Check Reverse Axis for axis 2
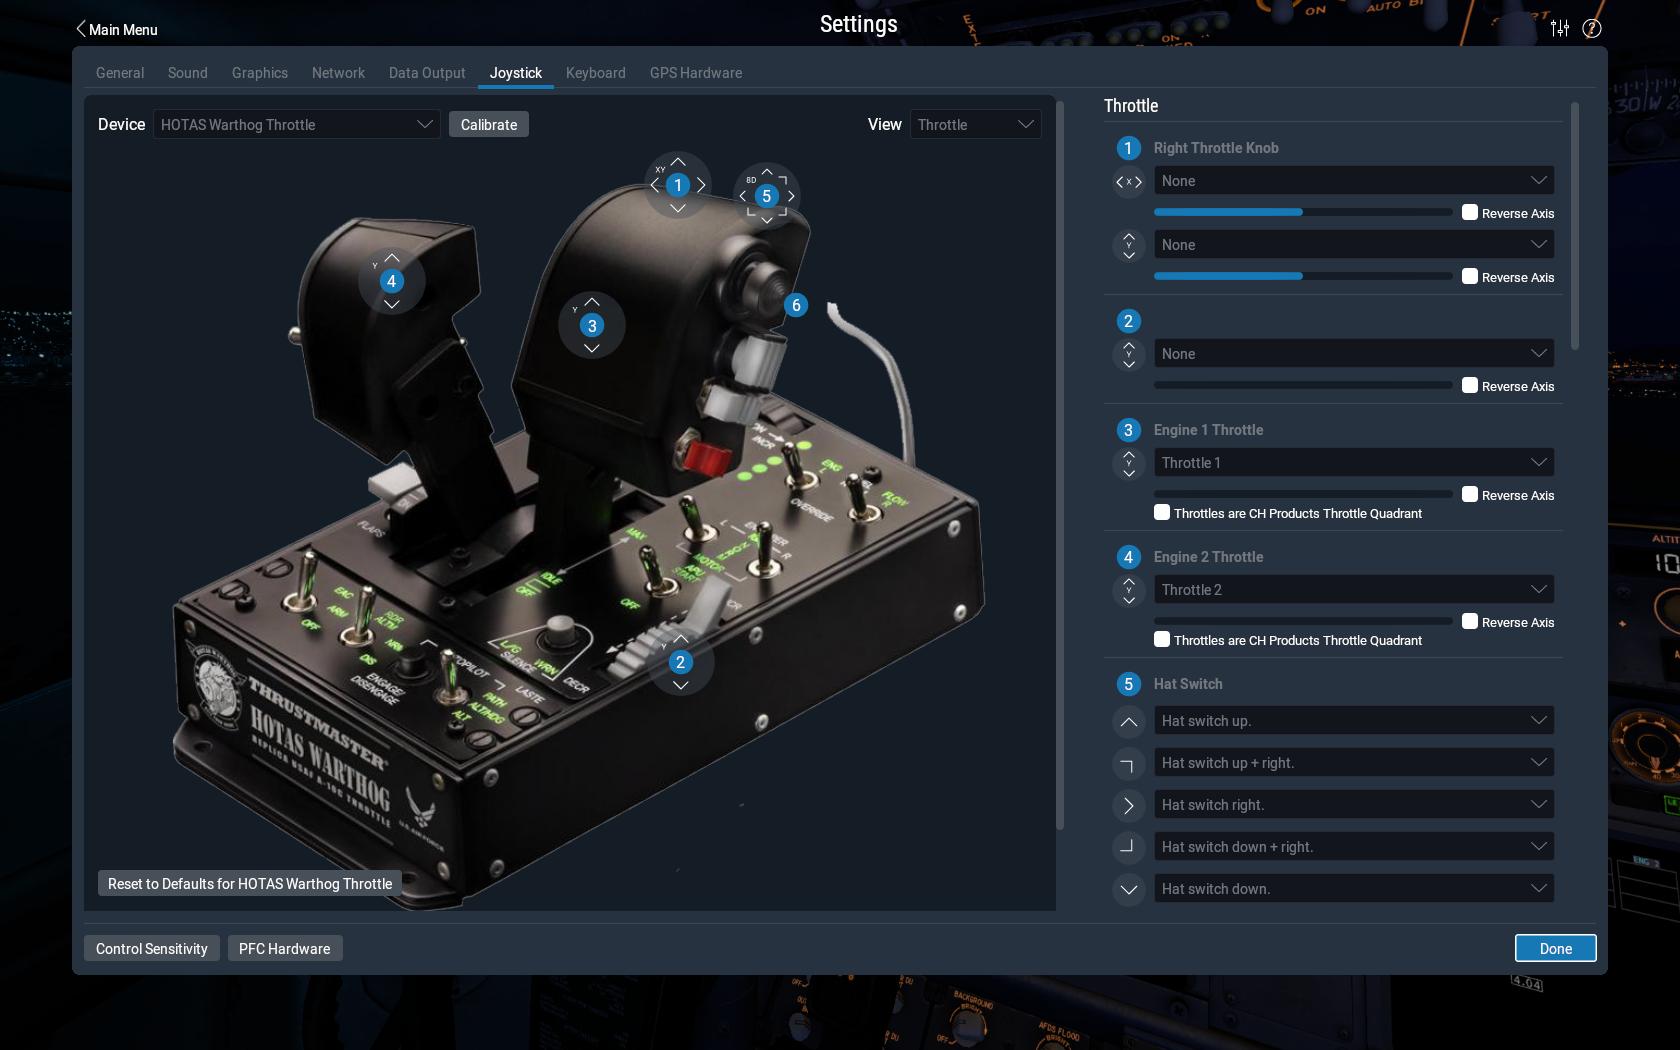The width and height of the screenshot is (1680, 1050). point(1469,385)
